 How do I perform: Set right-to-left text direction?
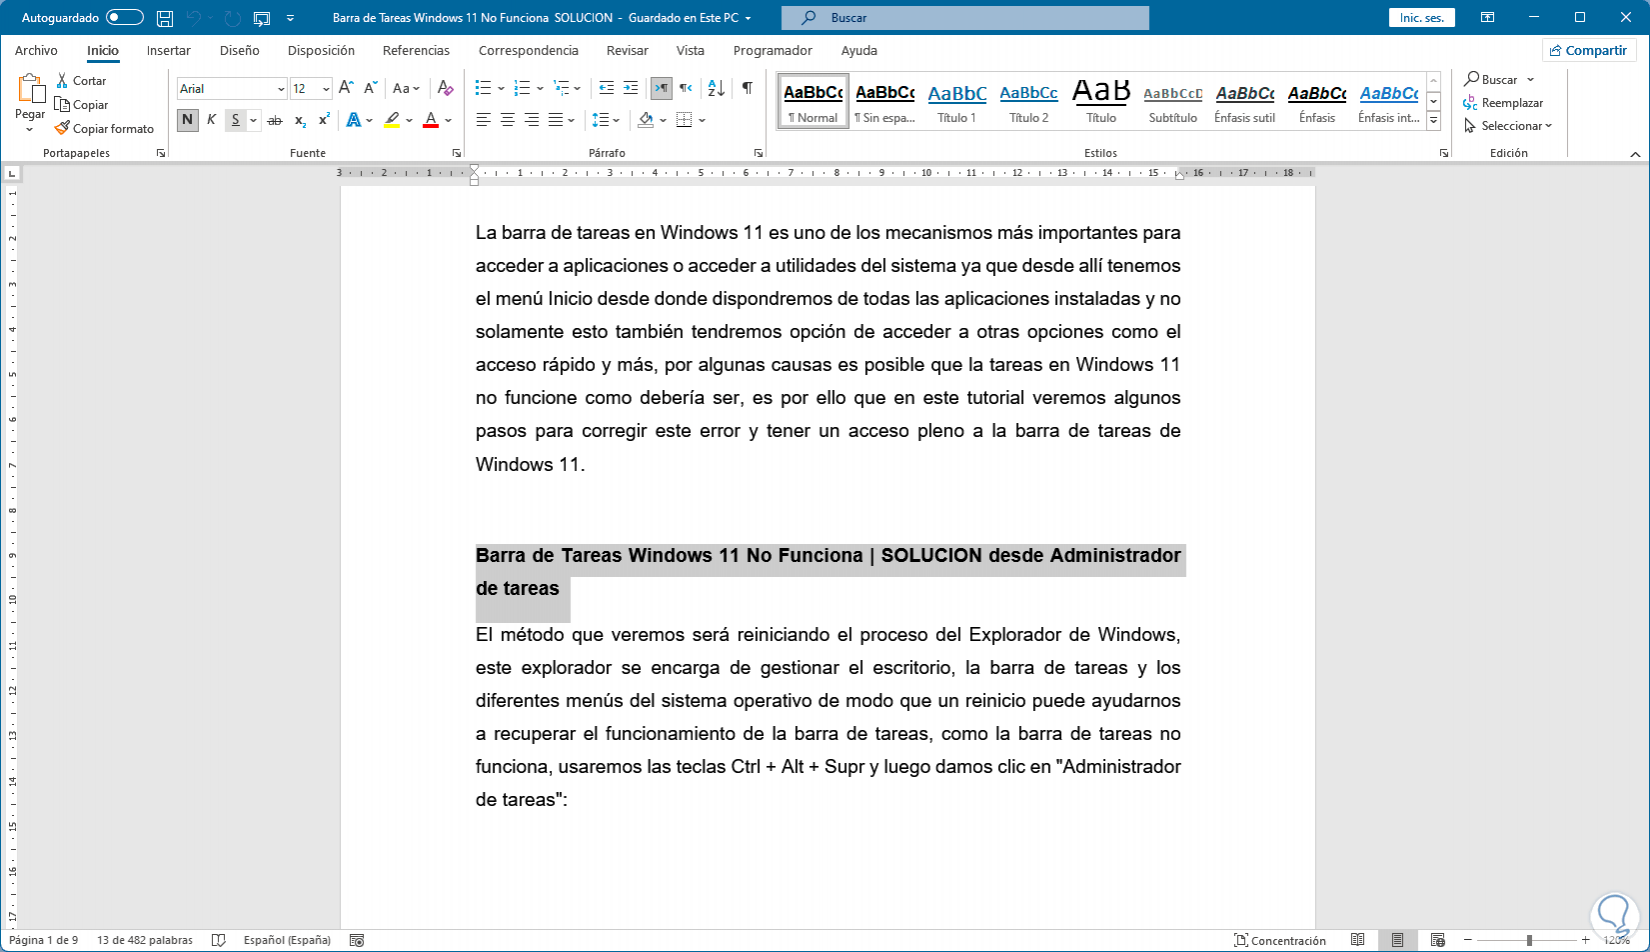[x=685, y=88]
